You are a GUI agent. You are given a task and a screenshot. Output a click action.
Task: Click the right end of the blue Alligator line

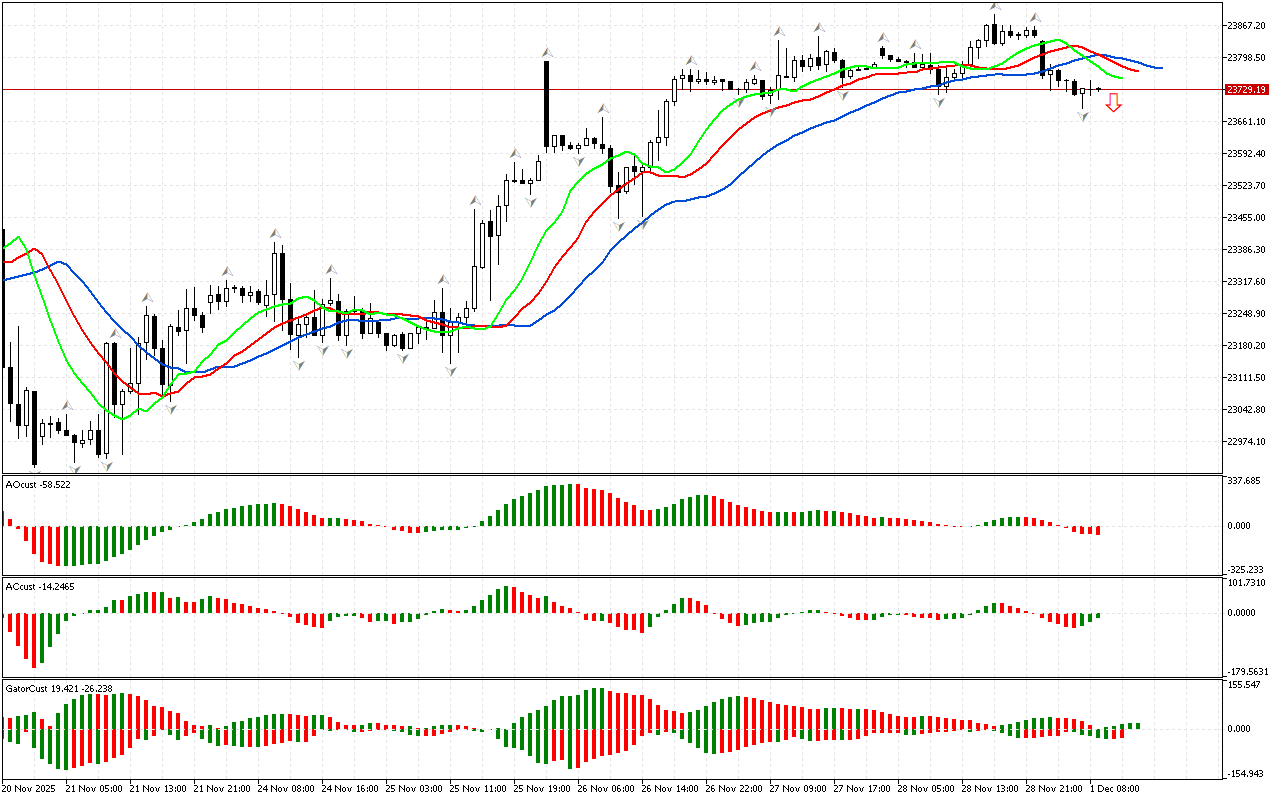[x=1160, y=68]
